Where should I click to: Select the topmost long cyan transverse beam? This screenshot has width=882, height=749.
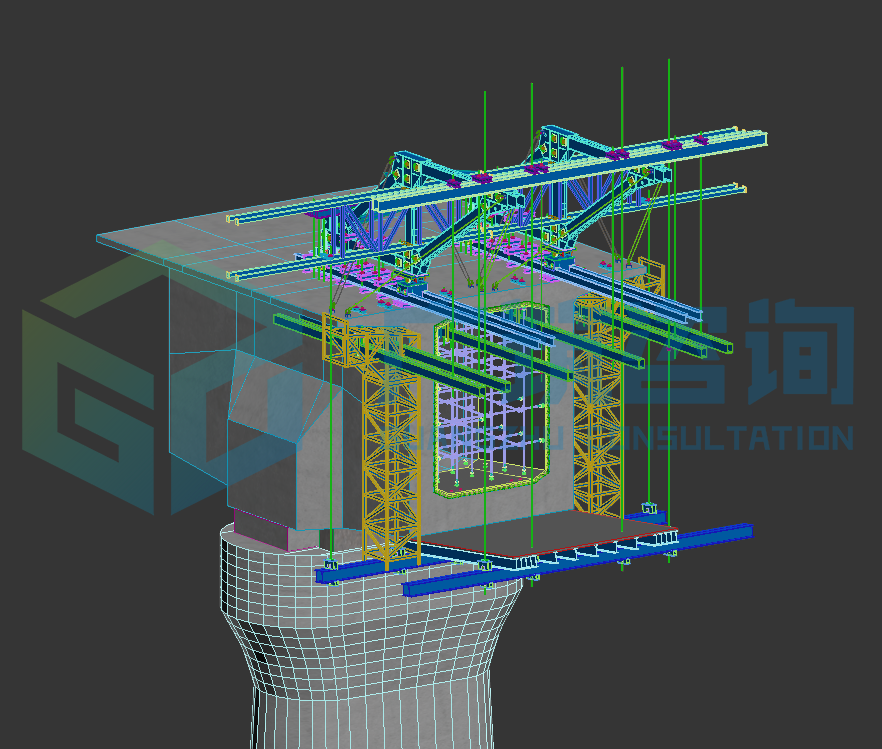[568, 170]
